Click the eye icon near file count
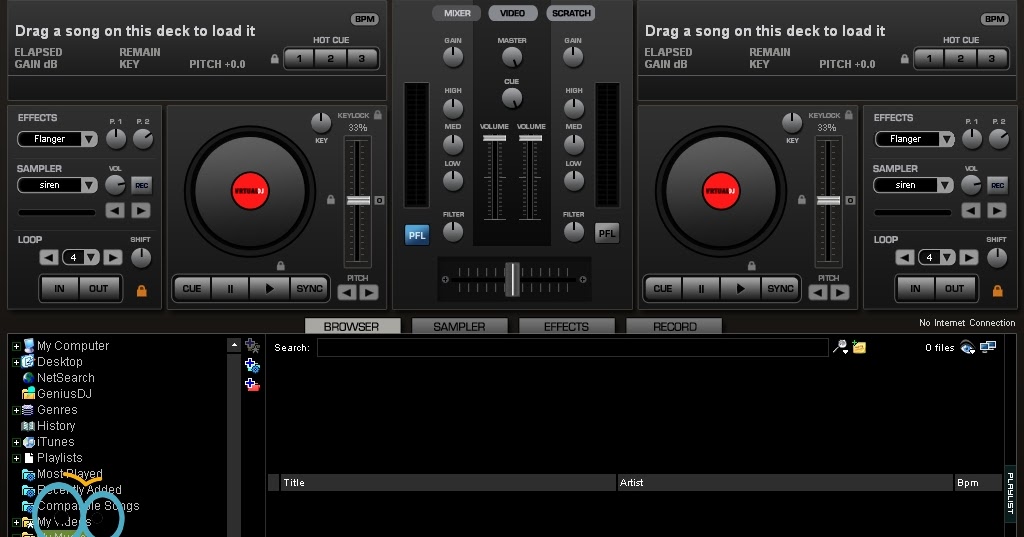 coord(967,348)
